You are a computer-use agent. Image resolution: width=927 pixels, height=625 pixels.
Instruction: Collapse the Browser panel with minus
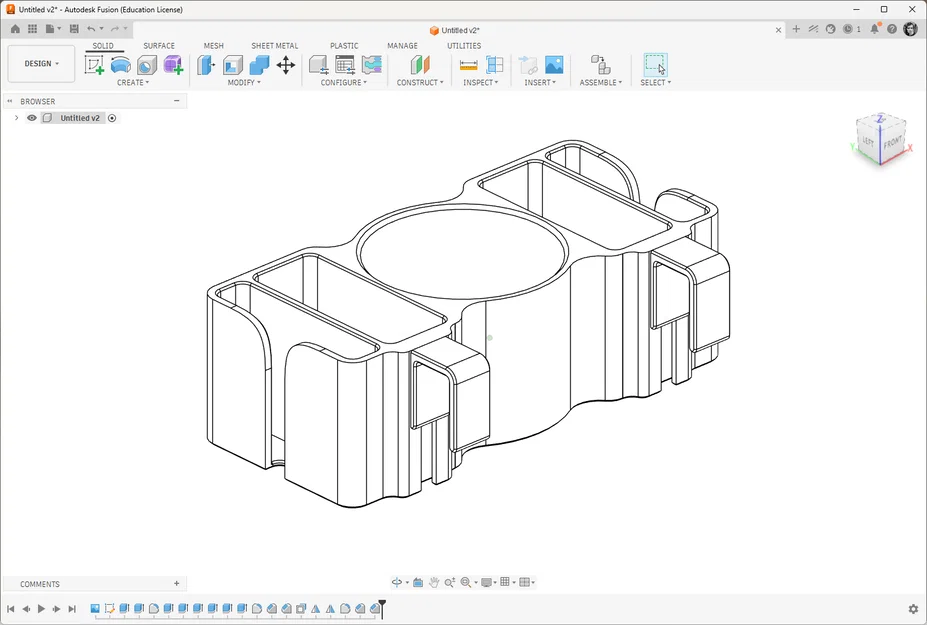coord(176,101)
